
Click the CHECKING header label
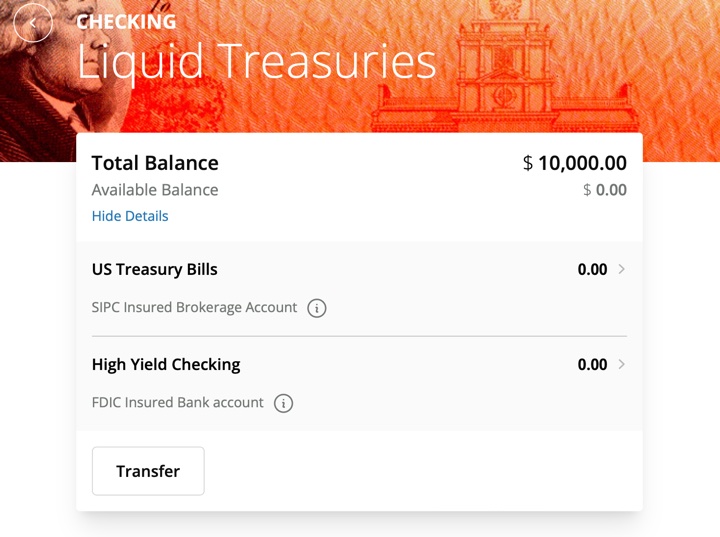pyautogui.click(x=126, y=22)
